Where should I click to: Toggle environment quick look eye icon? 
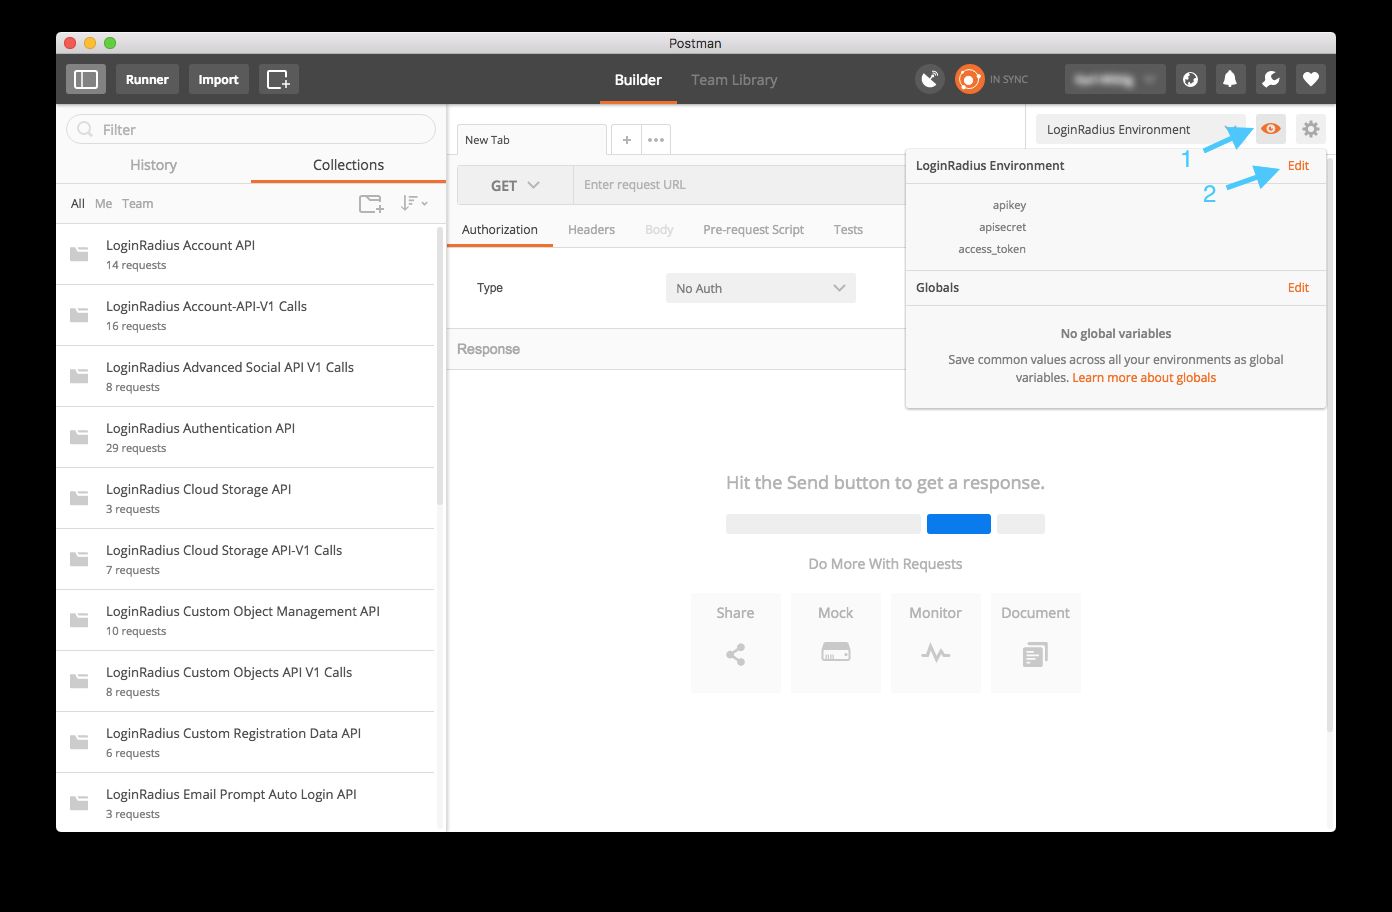pyautogui.click(x=1270, y=129)
